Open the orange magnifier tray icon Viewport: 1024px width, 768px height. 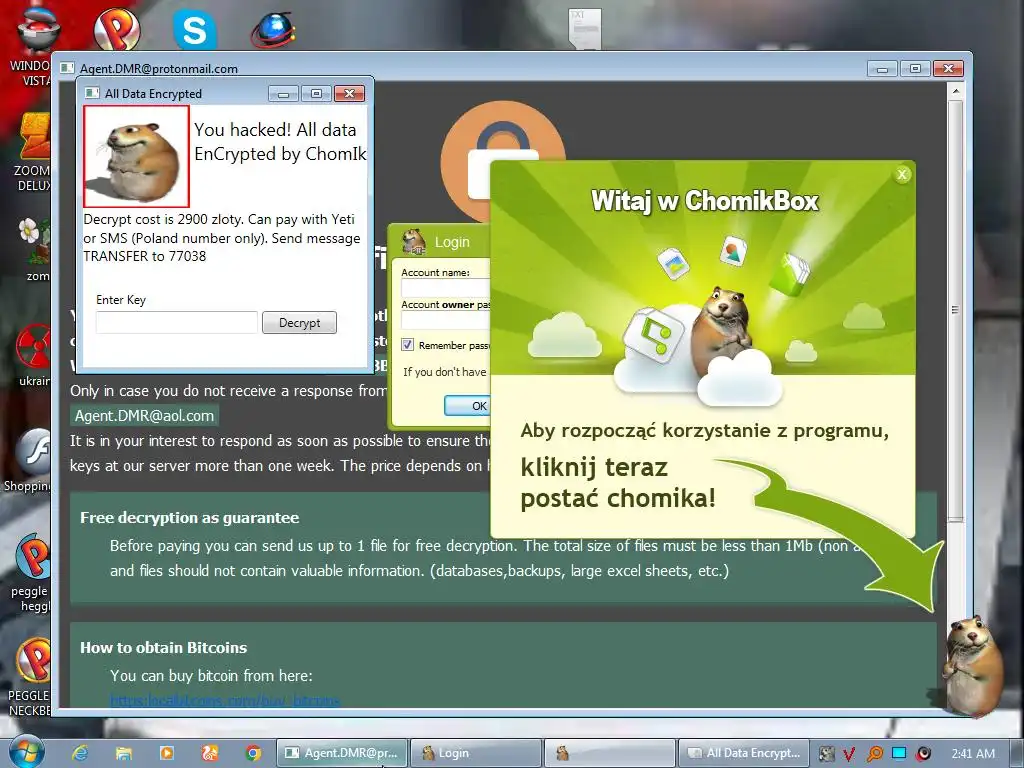874,754
